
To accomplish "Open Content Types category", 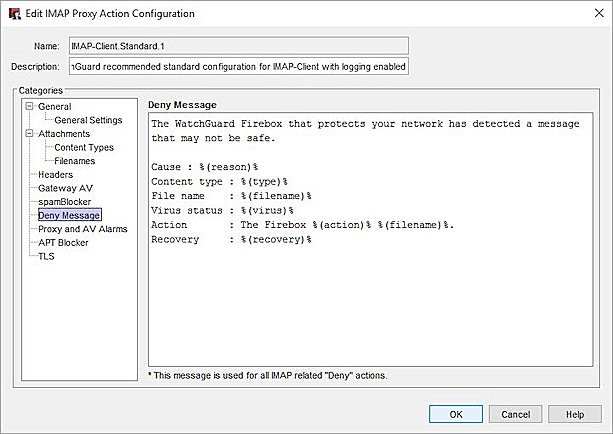I will pos(84,147).
